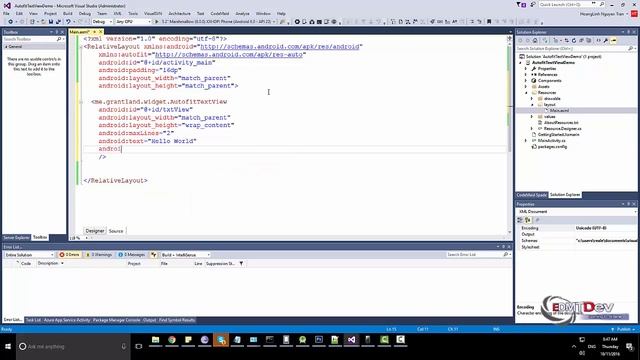640x360 pixels.
Task: Toggle auto-hide pin on Toolbox panel
Action: click(x=57, y=32)
